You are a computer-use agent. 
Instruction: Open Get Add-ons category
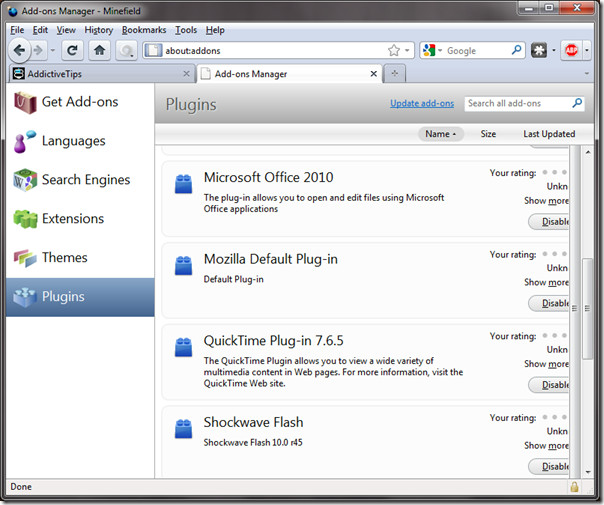tap(80, 102)
